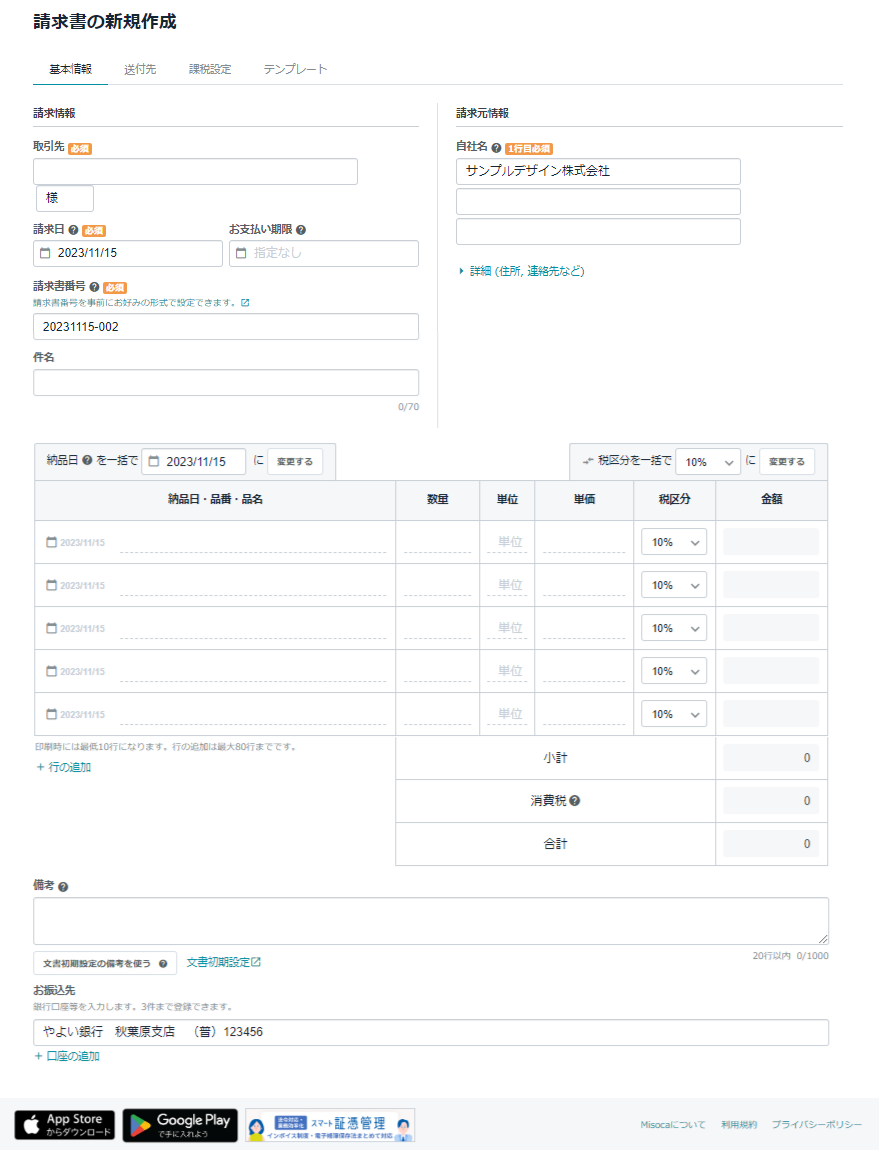This screenshot has width=879, height=1150.
Task: Click 文書初期設定の備考を使う button
Action: click(x=105, y=963)
